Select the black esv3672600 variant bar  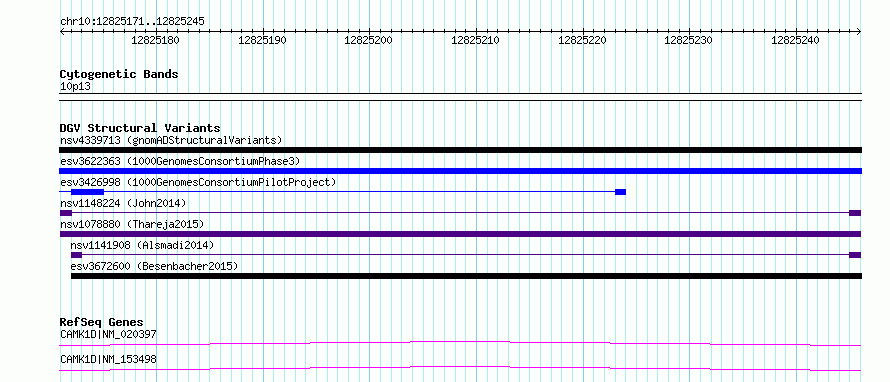click(466, 276)
